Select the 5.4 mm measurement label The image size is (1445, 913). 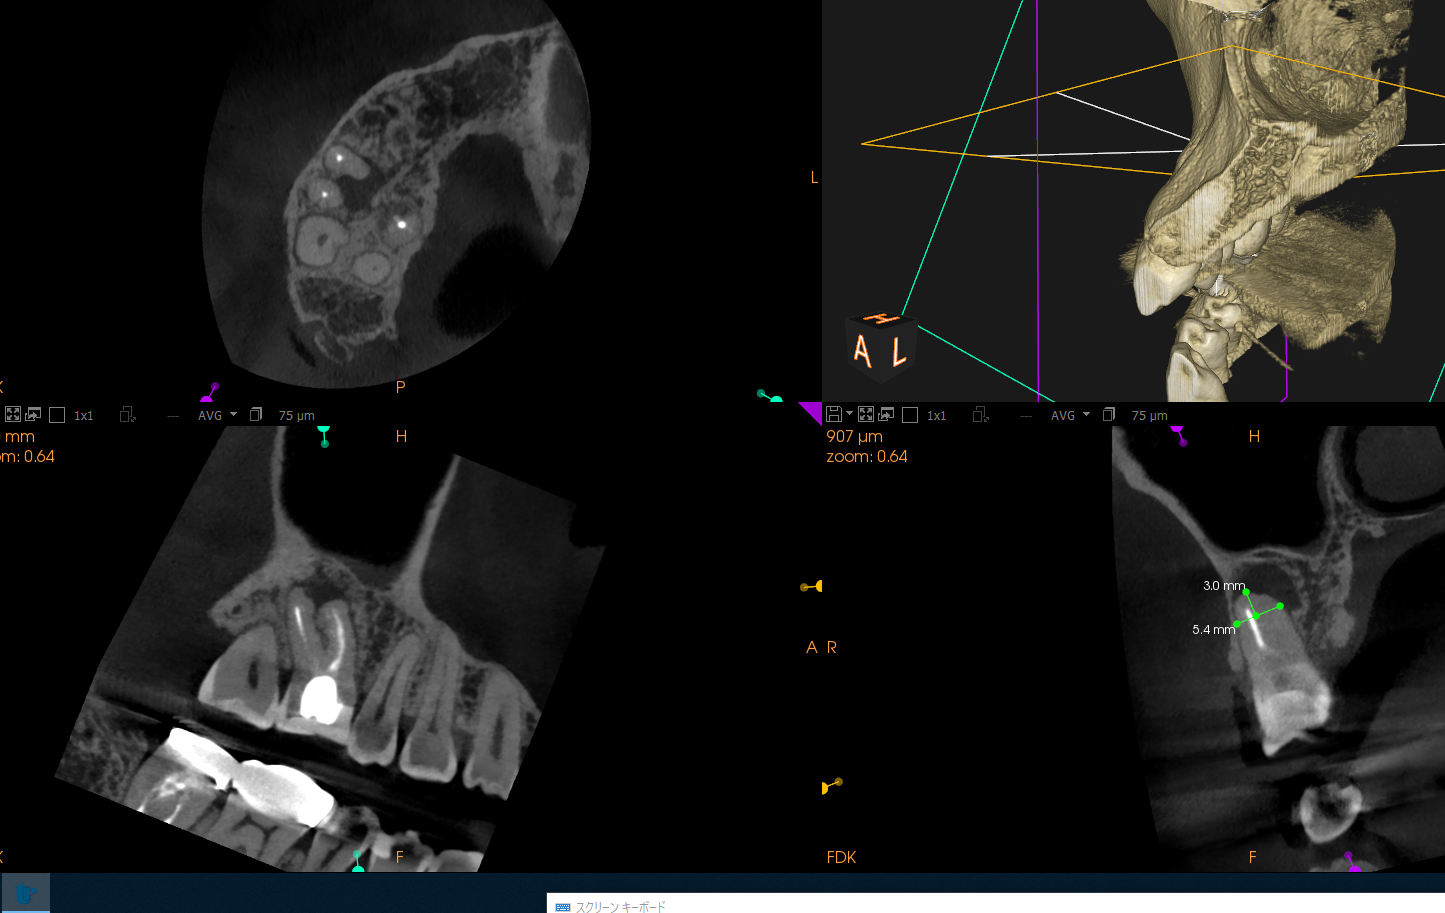pos(1213,630)
